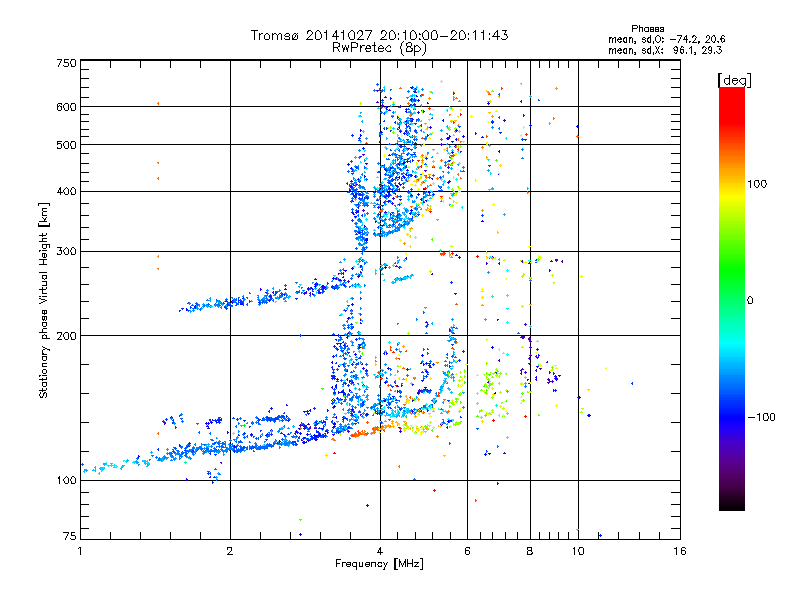
Task: Click the x-axis label 'Frequency [MHz]'
Action: (x=379, y=564)
